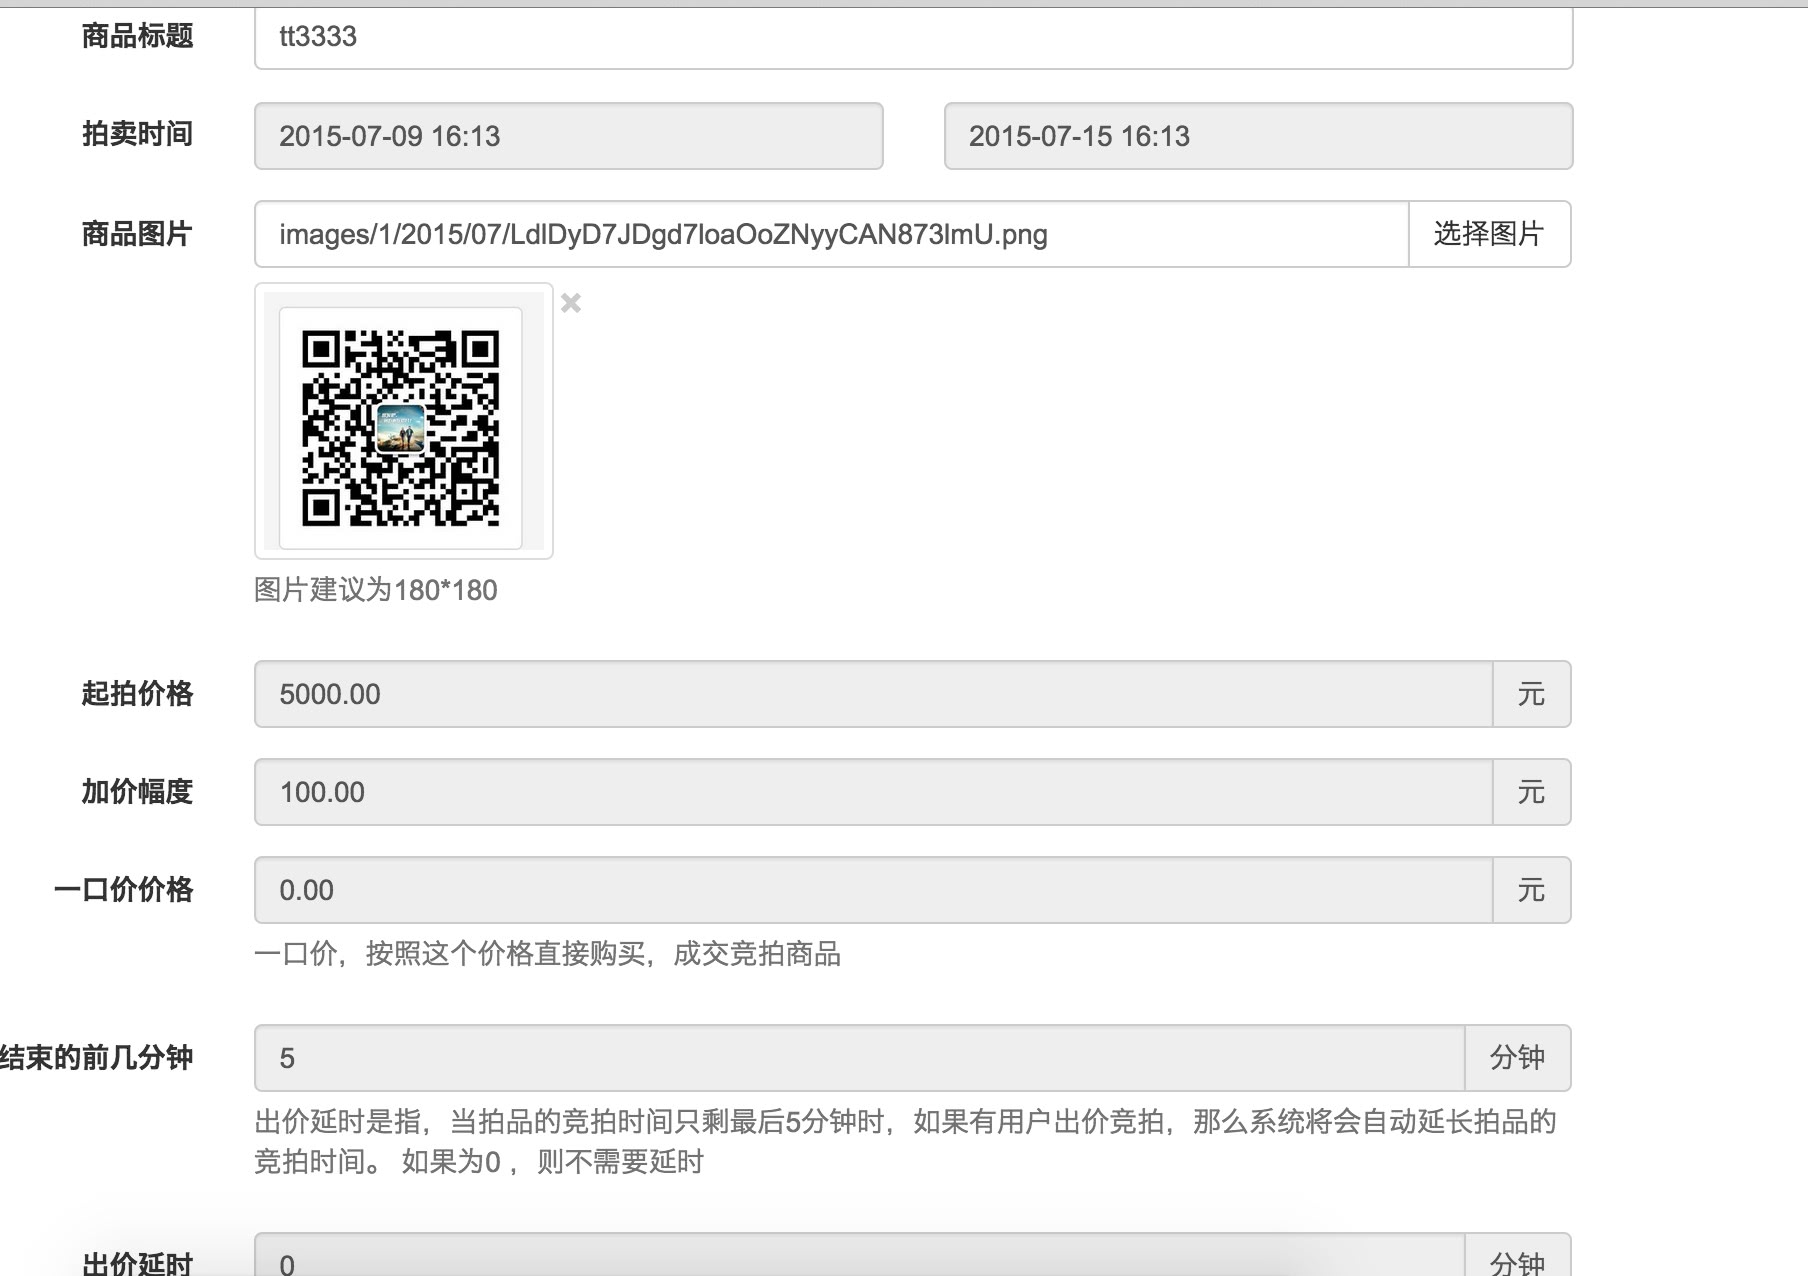Click the 结束的前几分钟 field showing 5

click(x=860, y=1058)
